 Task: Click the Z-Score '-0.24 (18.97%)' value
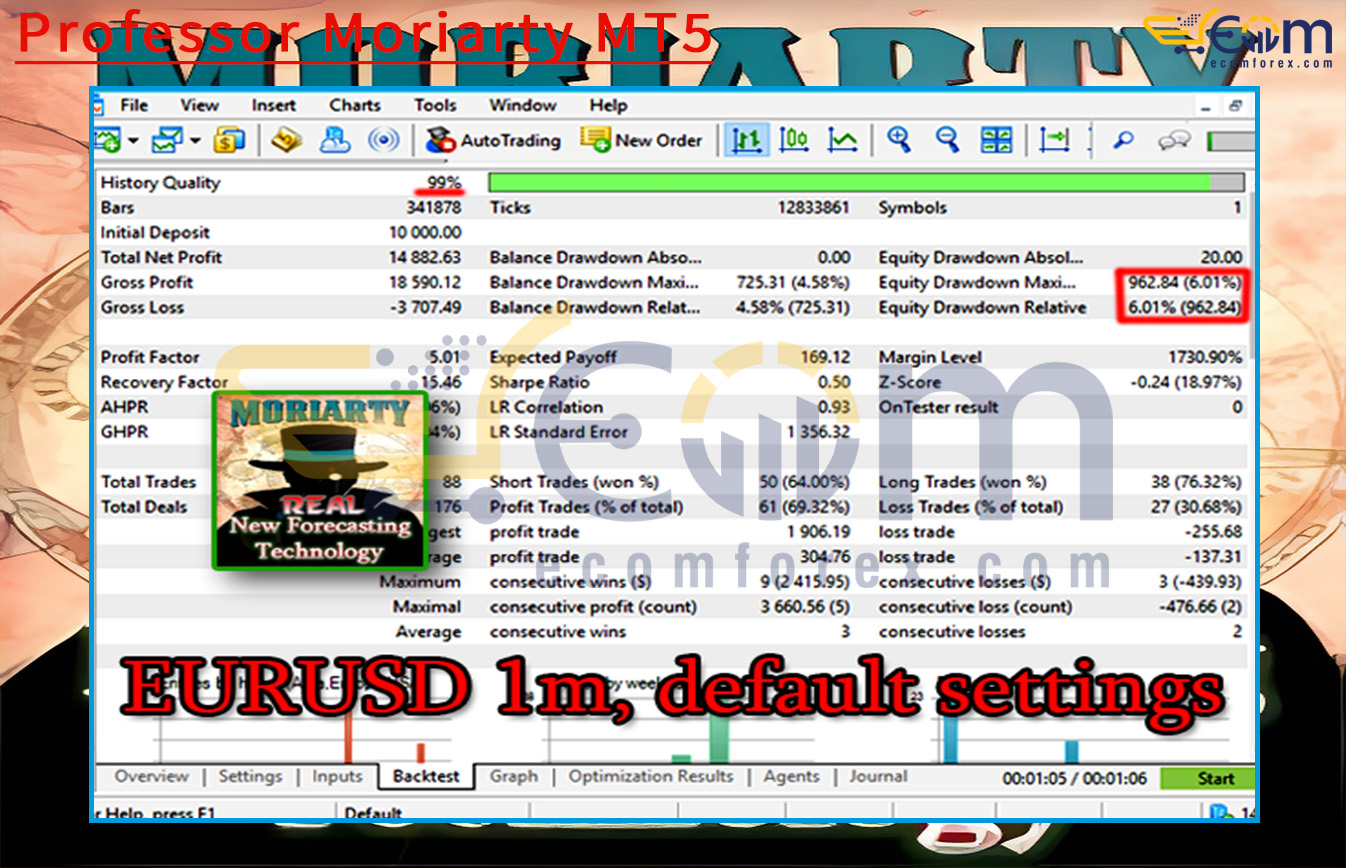(x=1186, y=382)
